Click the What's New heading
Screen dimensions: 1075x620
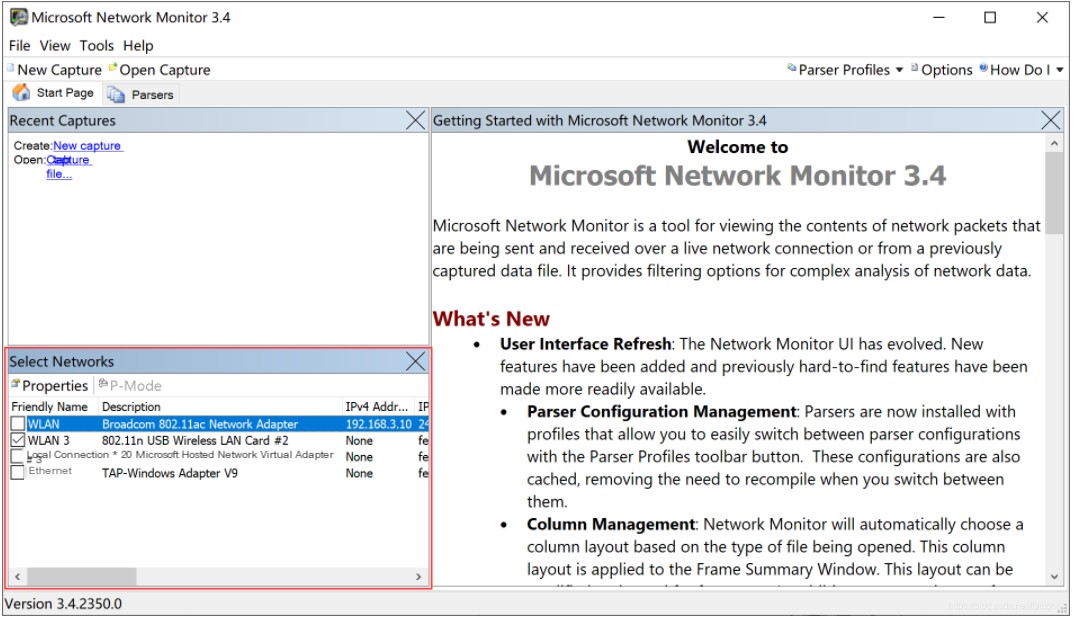pos(492,320)
